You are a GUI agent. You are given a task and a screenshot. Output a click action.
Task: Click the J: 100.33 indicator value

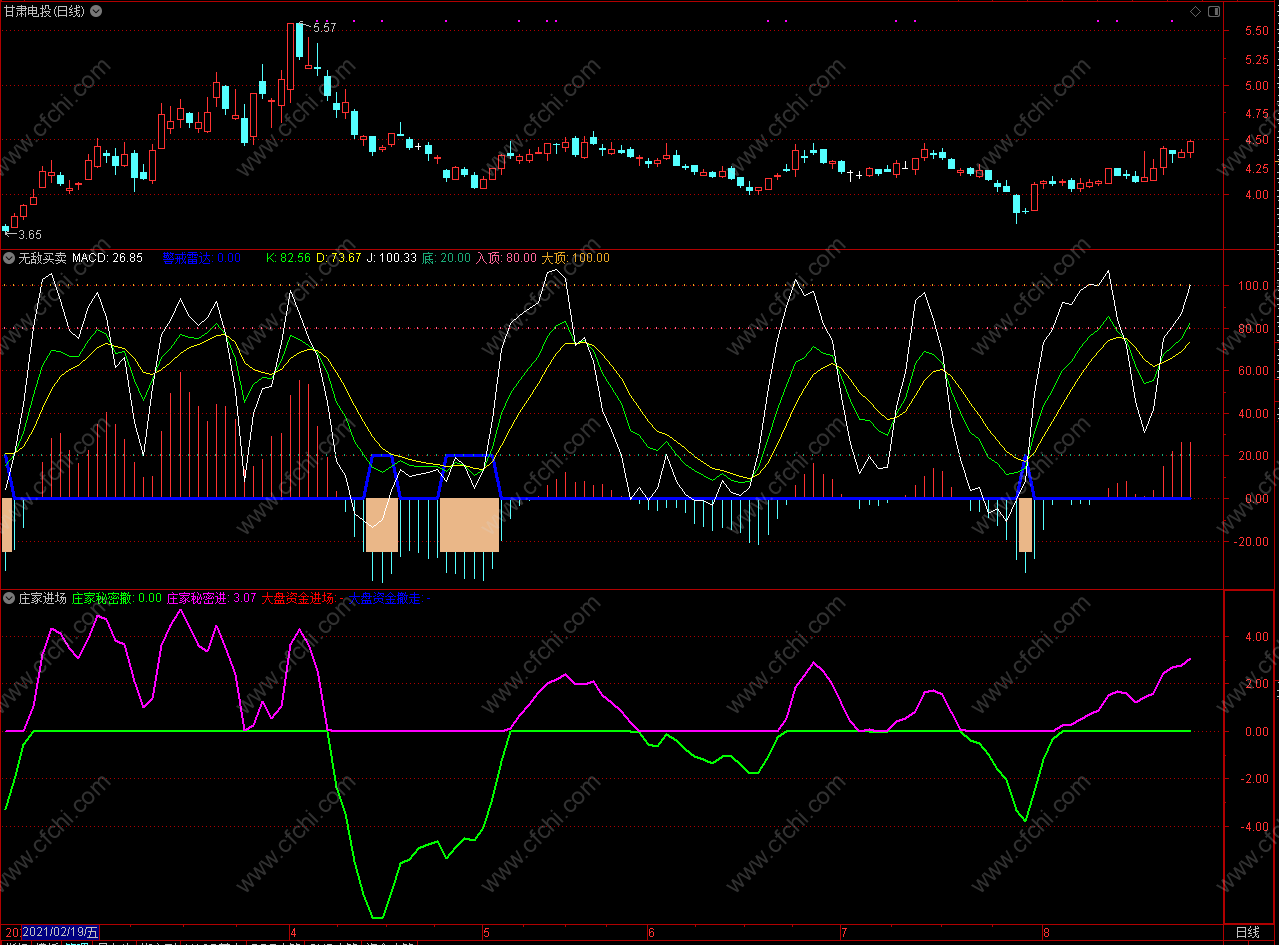(391, 258)
